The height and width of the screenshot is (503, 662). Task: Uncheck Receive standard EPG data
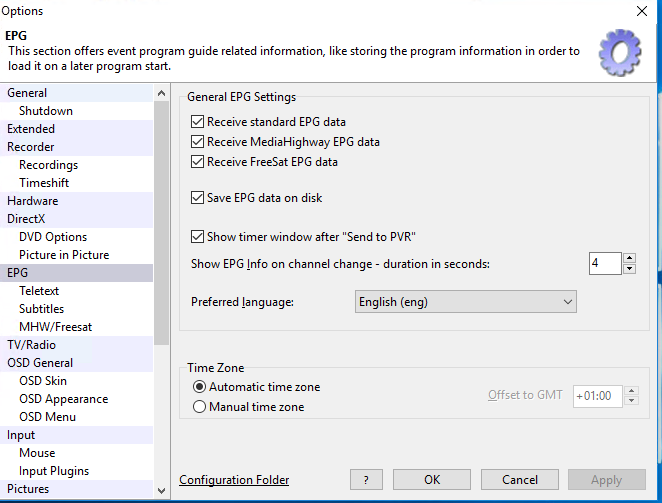pyautogui.click(x=197, y=122)
